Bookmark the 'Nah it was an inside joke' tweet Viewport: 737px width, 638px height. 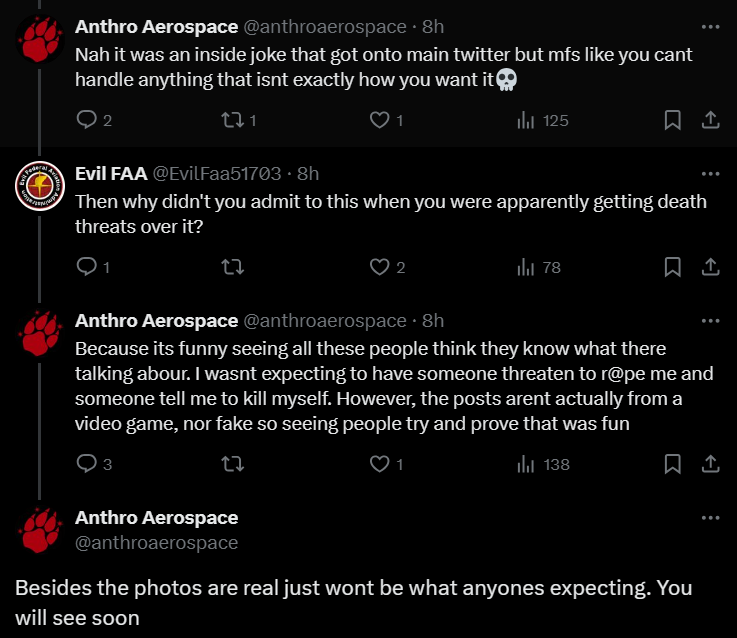pyautogui.click(x=673, y=120)
